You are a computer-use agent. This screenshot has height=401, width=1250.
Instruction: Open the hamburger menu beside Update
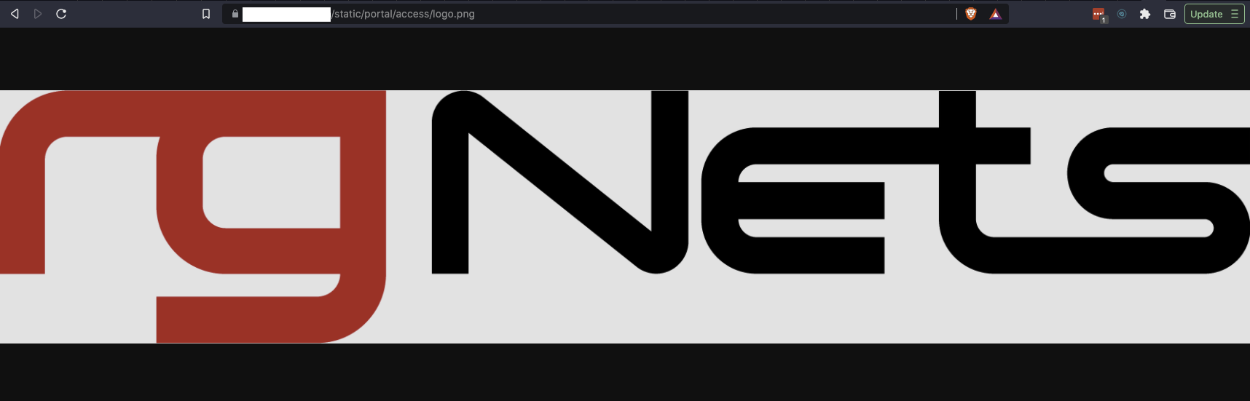(x=1234, y=14)
